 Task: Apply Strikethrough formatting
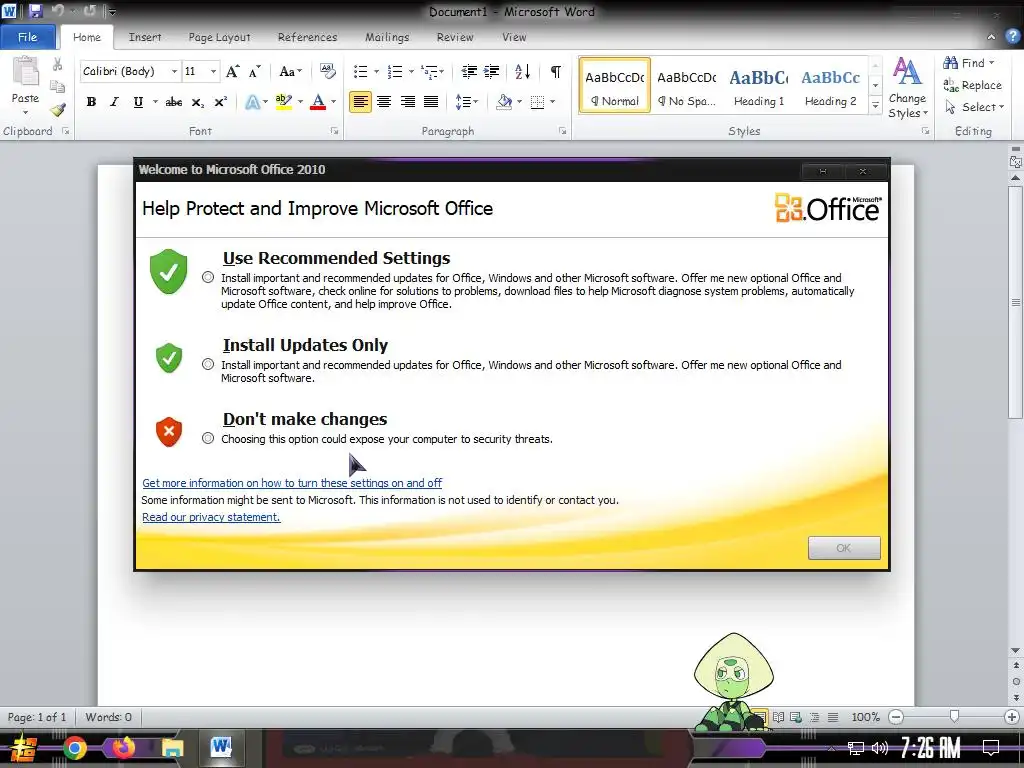tap(174, 102)
